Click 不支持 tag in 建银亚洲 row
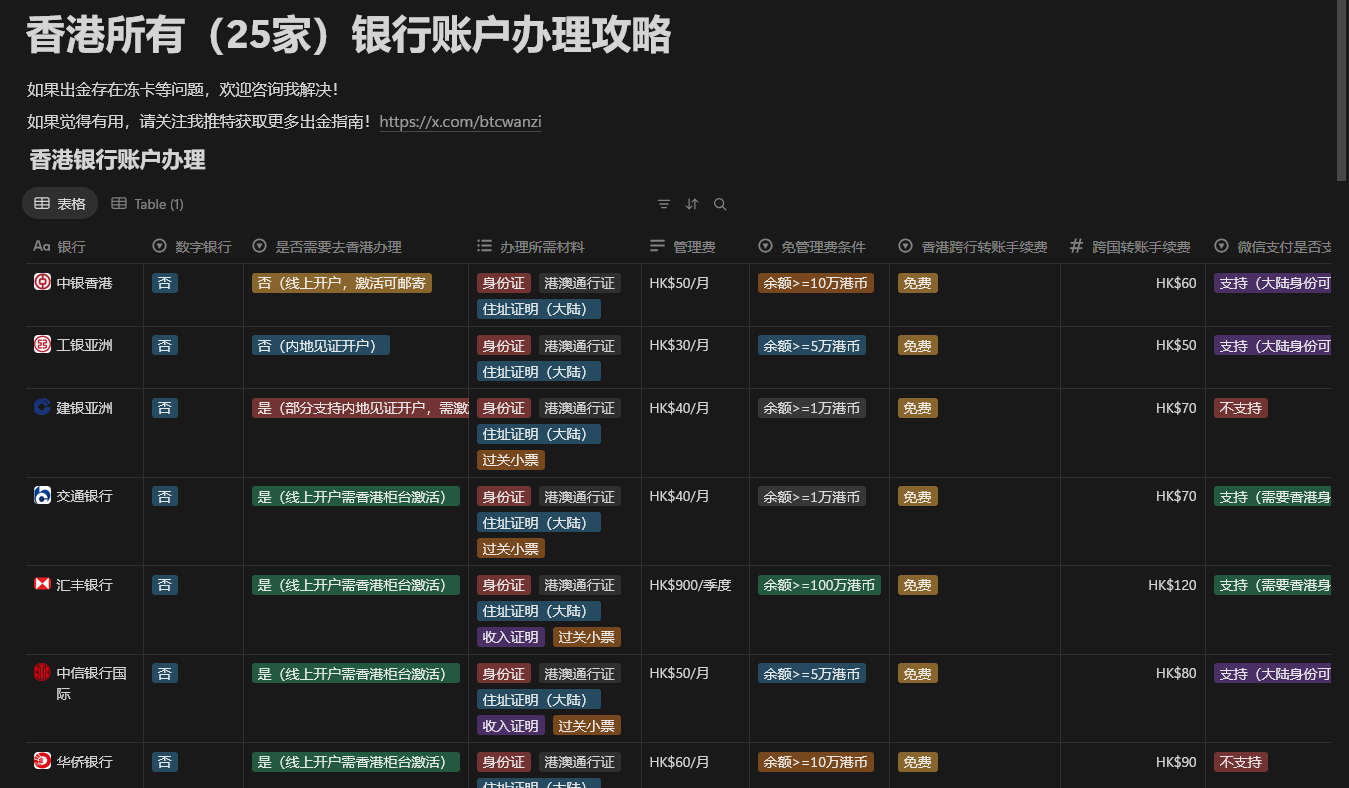The image size is (1349, 788). point(1241,408)
